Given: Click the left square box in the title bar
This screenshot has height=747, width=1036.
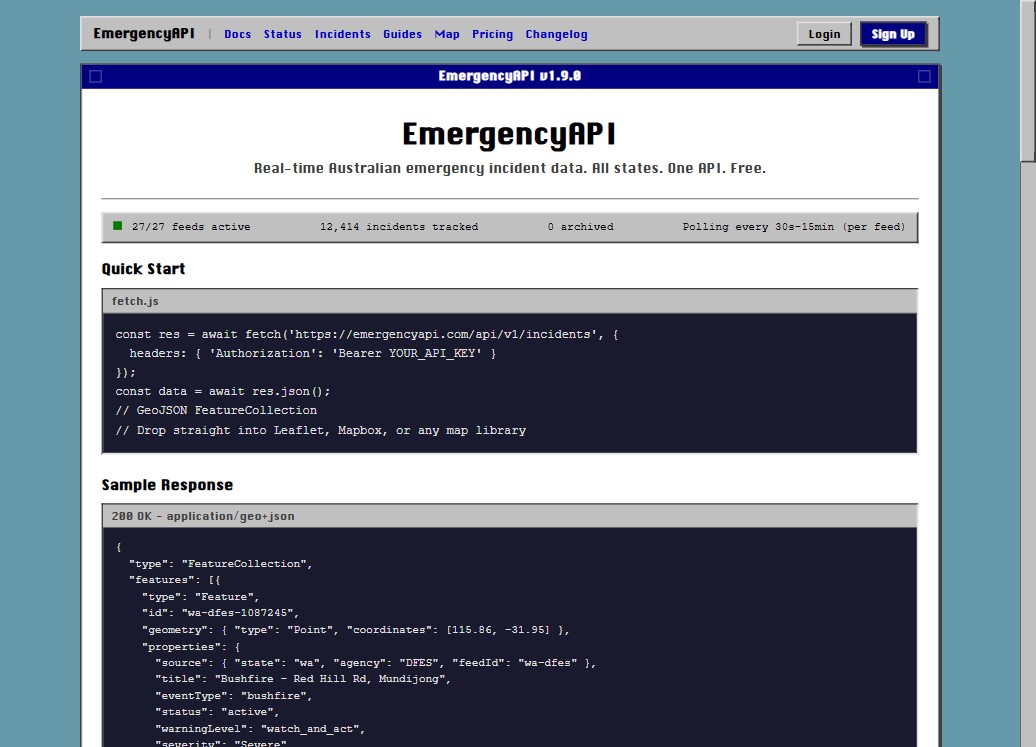Looking at the screenshot, I should pos(96,76).
